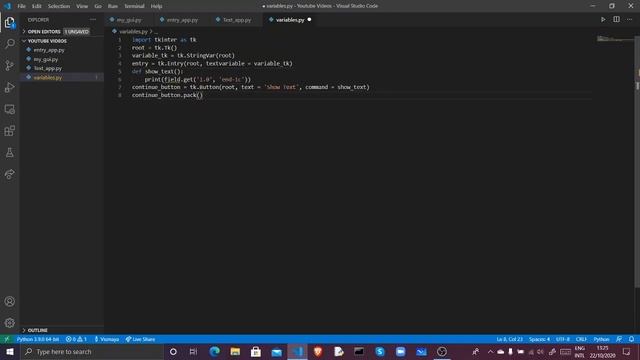Open the View menu
This screenshot has width=640, height=360.
click(x=82, y=6)
